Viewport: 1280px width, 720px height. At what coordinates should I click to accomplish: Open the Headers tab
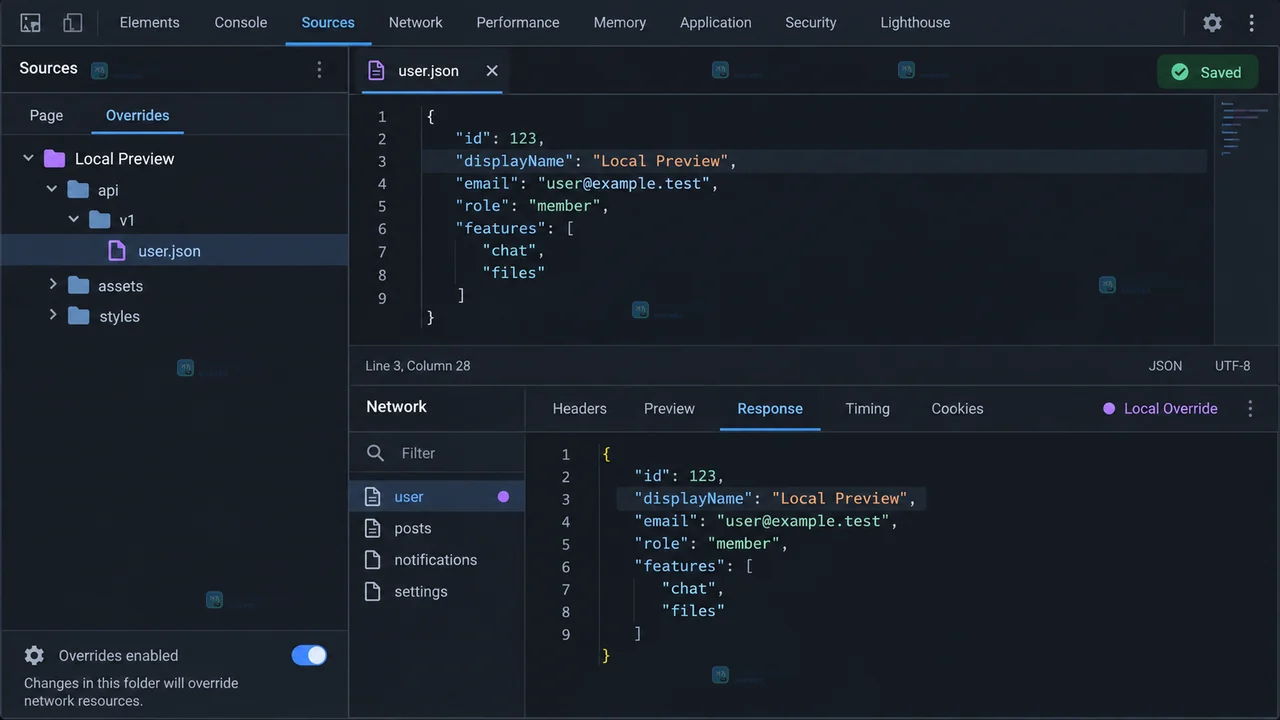(580, 408)
